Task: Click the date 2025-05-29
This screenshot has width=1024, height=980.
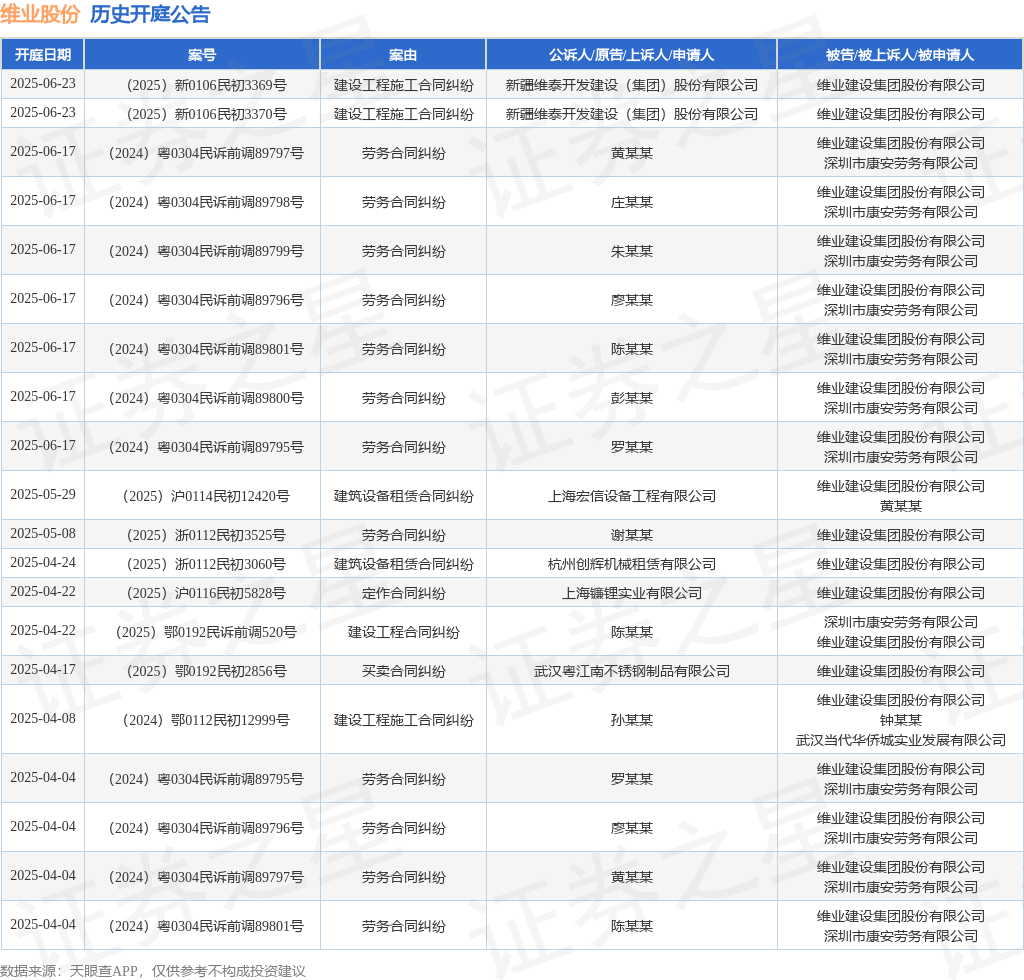Action: 43,494
